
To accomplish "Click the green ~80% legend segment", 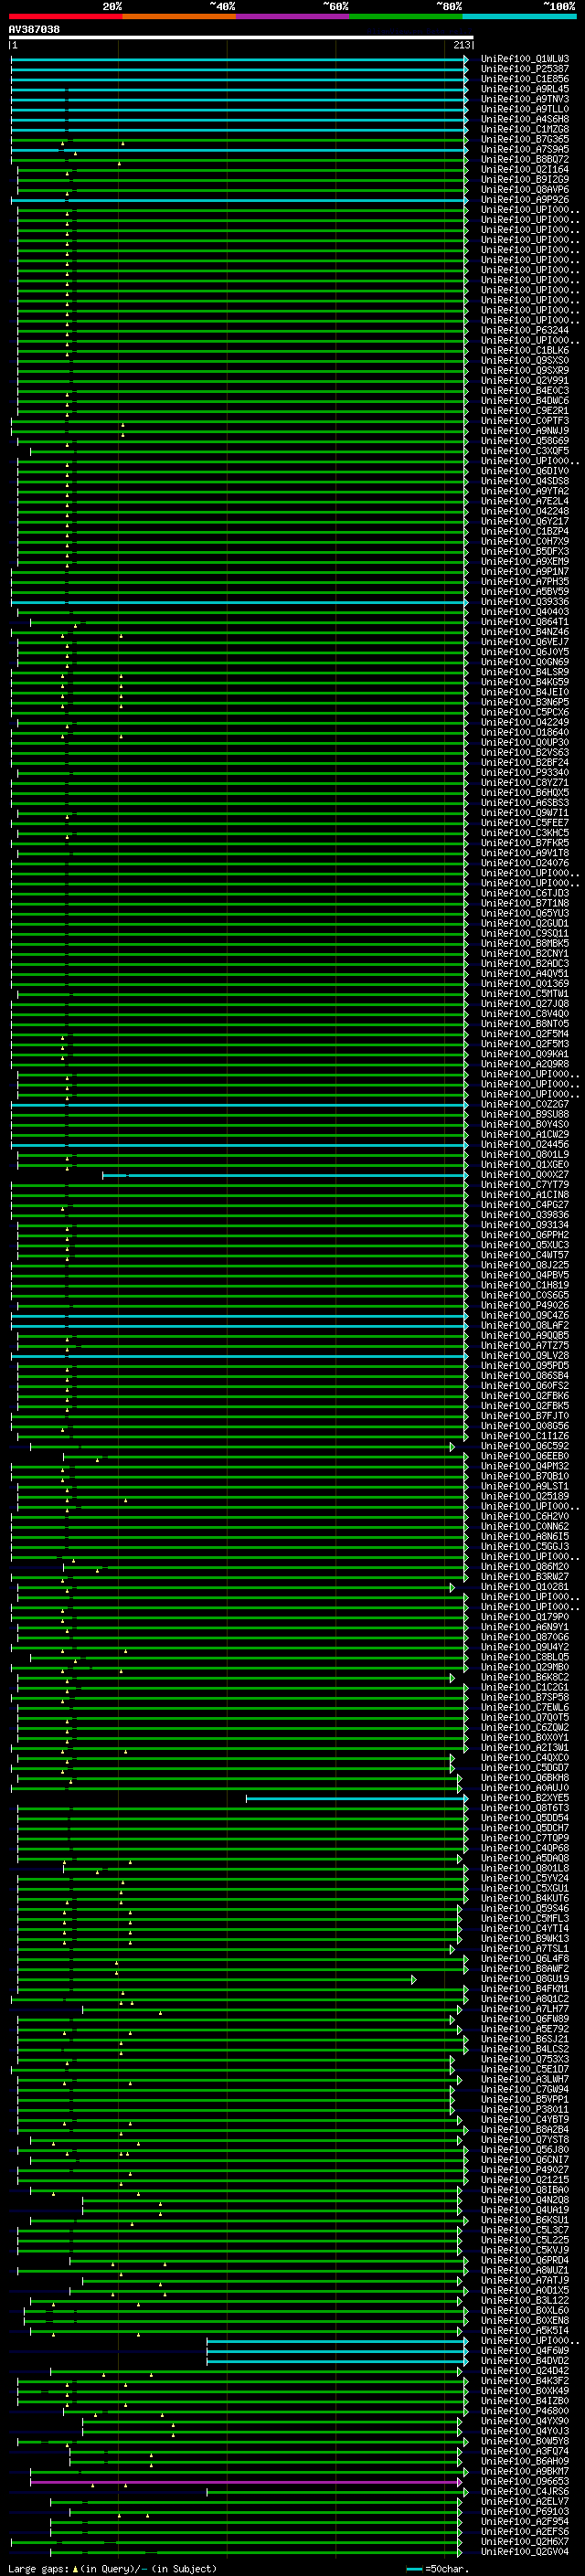I will click(406, 16).
